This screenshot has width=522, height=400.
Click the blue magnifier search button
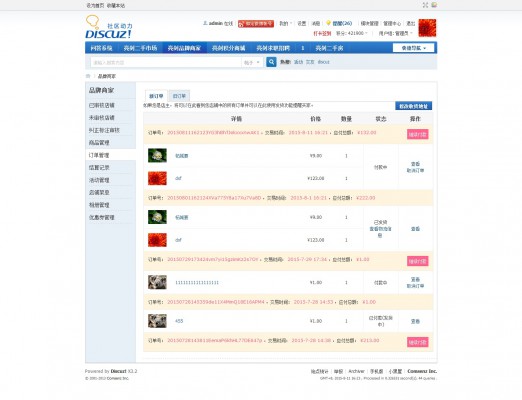click(x=271, y=62)
